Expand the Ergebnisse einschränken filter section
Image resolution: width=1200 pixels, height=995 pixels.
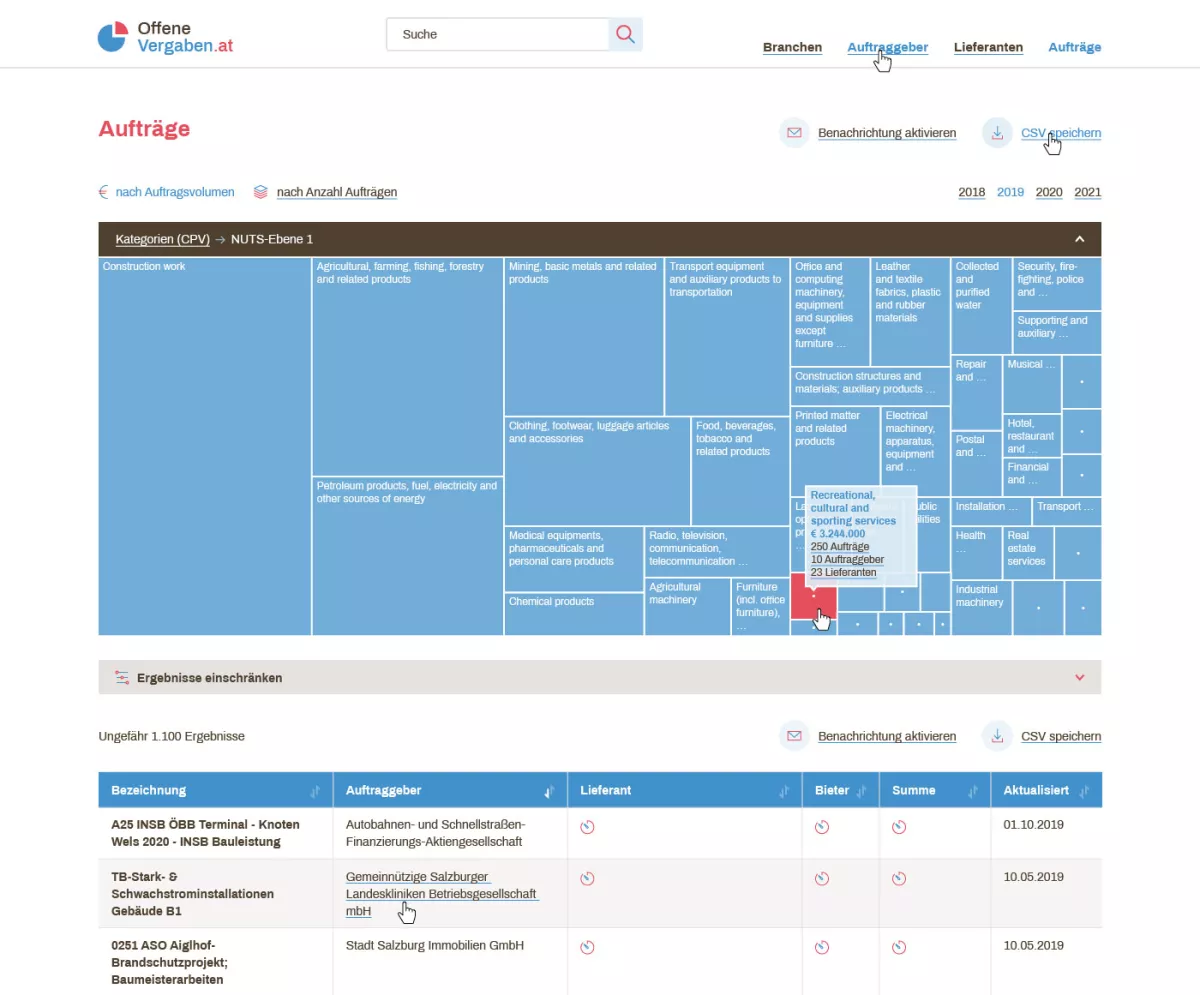coord(1079,677)
